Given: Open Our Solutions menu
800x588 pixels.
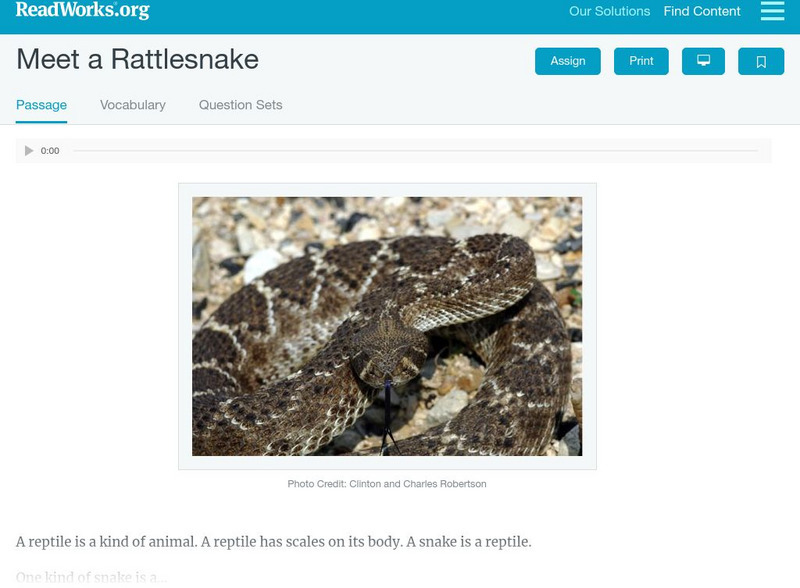Looking at the screenshot, I should coord(609,11).
